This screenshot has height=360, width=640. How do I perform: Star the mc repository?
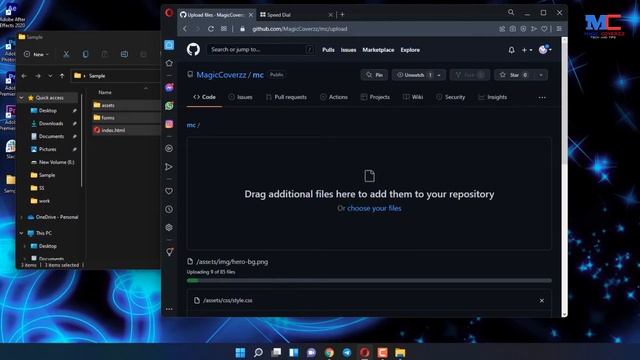(x=514, y=75)
